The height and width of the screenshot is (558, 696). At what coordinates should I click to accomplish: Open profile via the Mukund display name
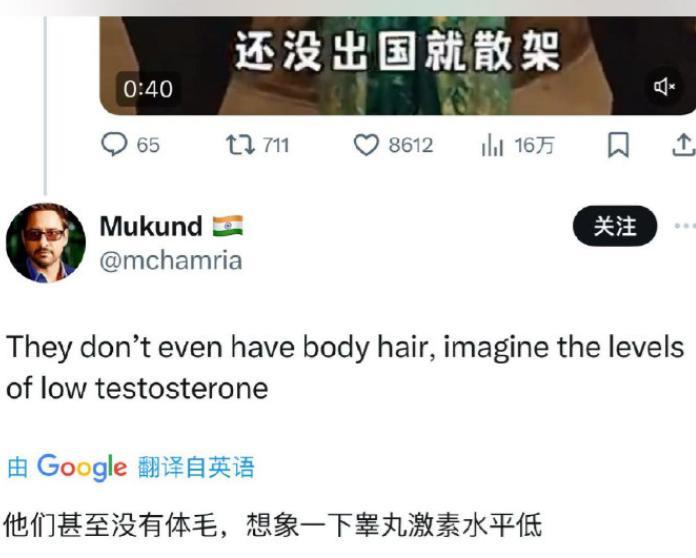pos(151,226)
